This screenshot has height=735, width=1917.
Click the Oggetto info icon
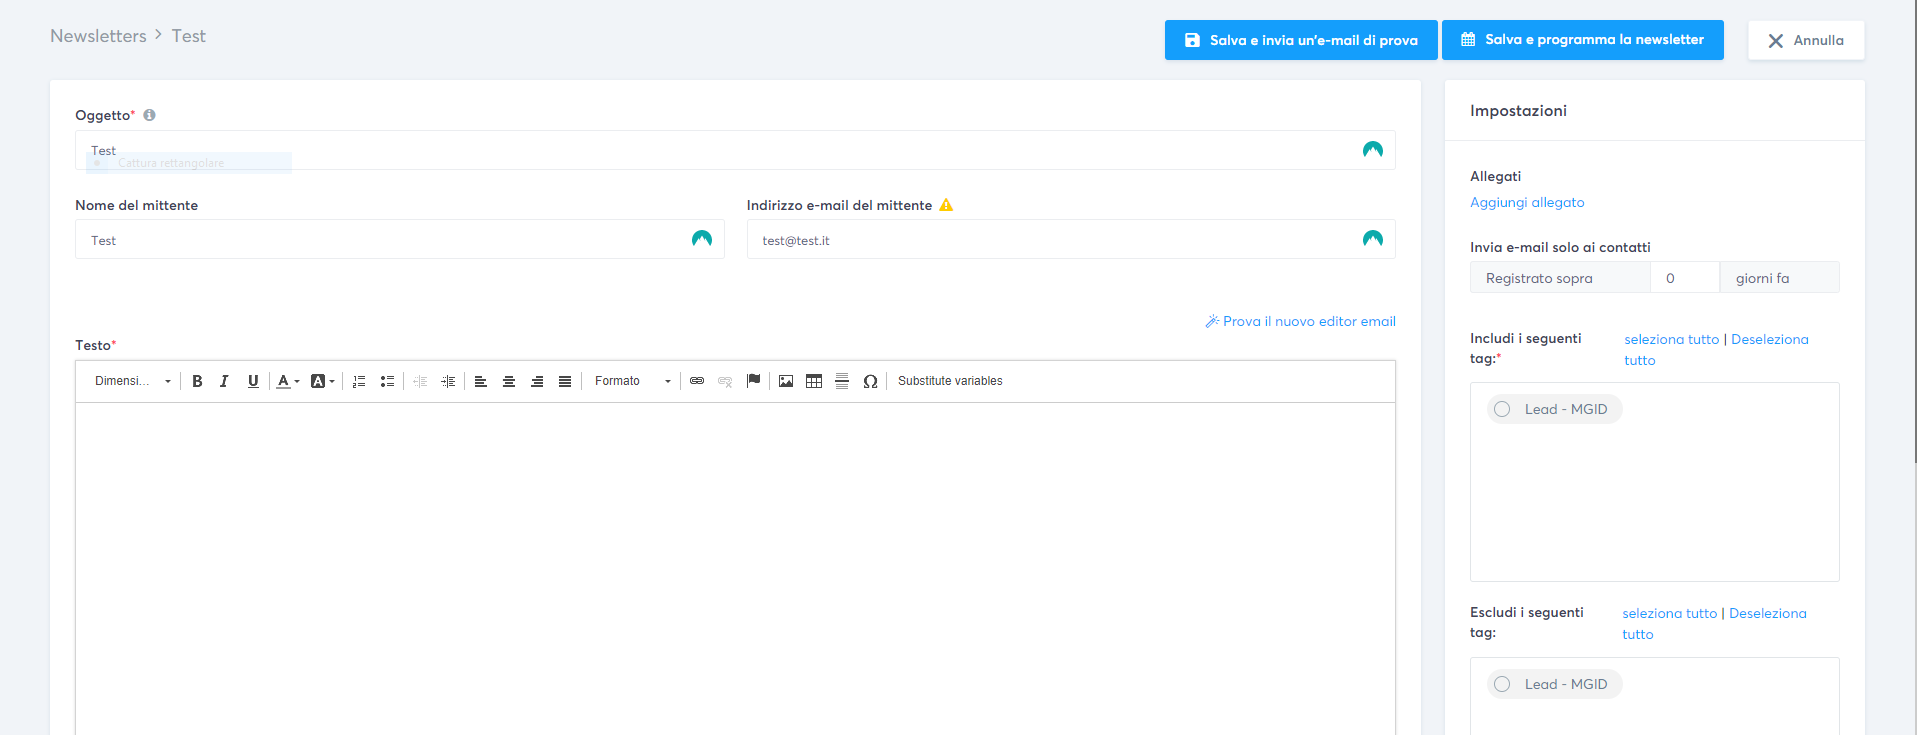pyautogui.click(x=149, y=115)
